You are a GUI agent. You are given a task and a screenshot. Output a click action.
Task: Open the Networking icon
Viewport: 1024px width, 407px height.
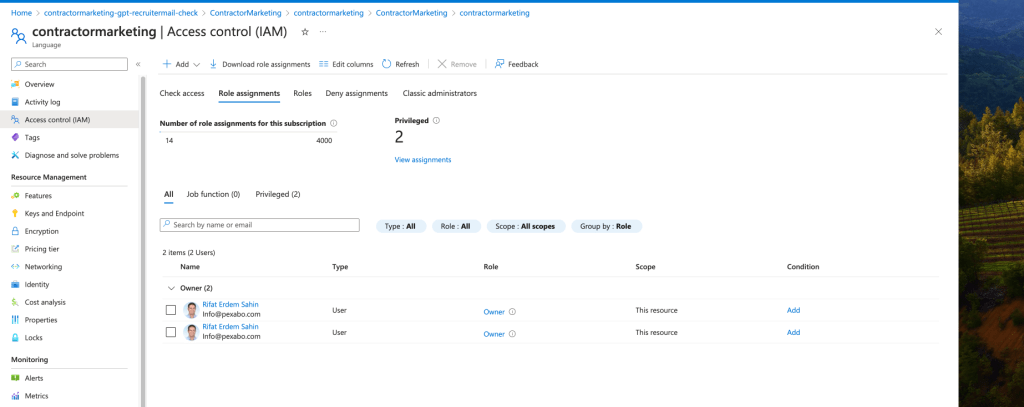tap(15, 267)
